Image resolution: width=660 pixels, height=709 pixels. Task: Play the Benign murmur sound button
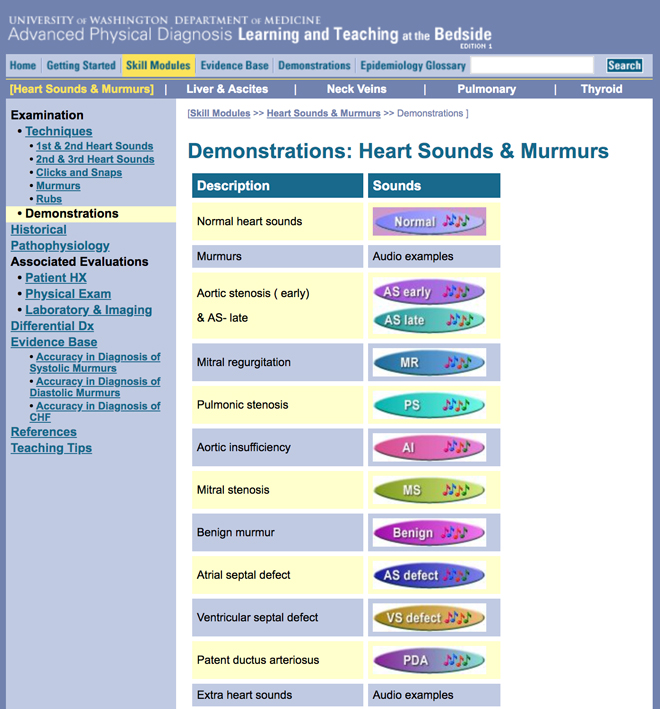coord(429,532)
